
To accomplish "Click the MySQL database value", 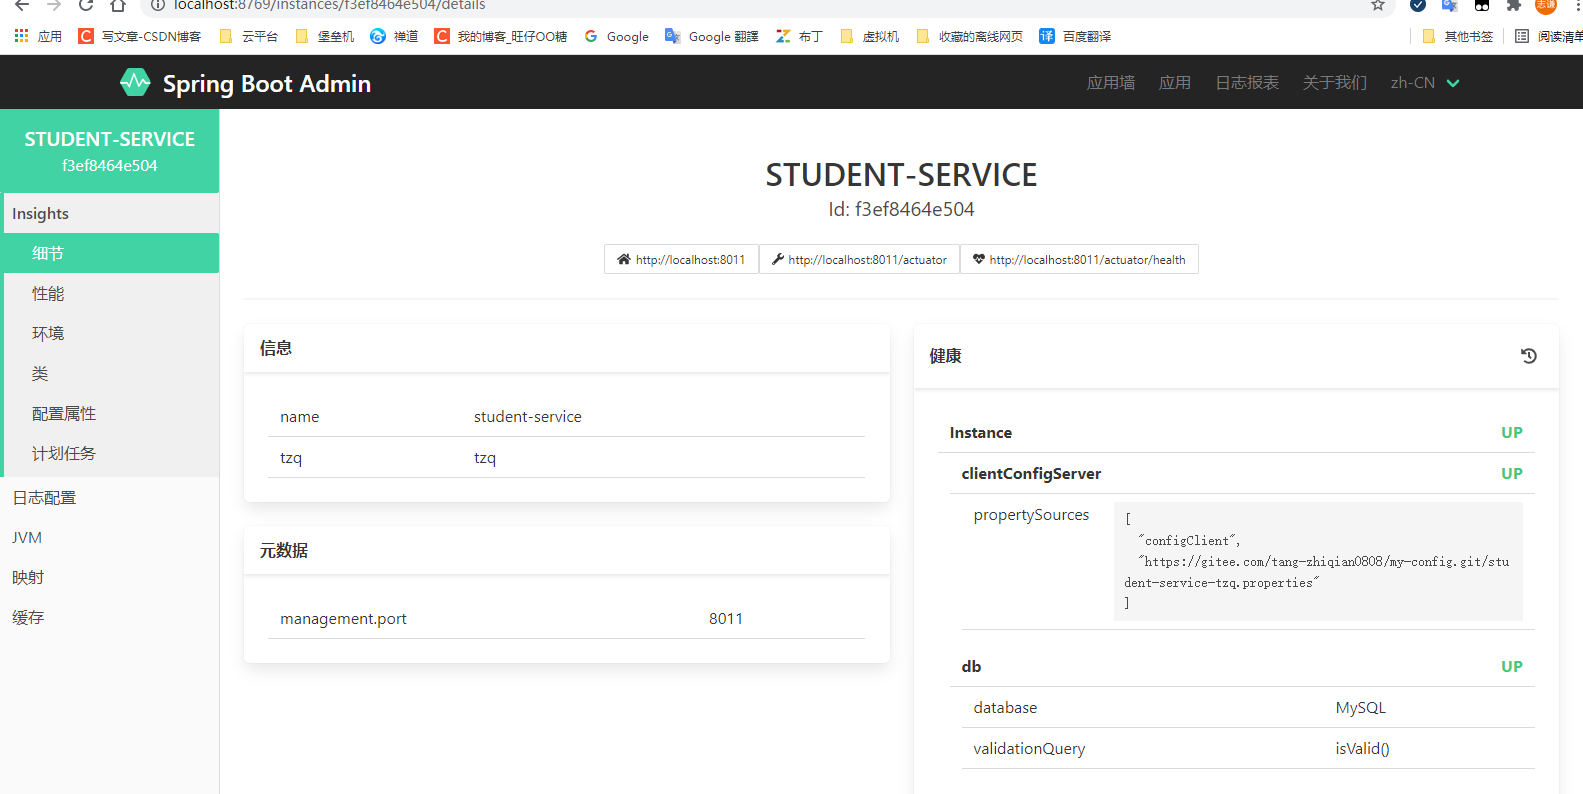I will pos(1360,707).
